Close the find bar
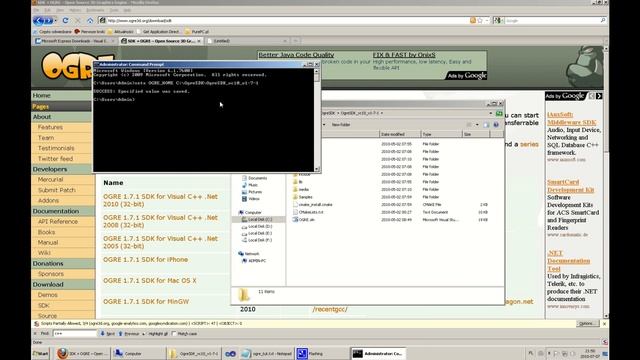Viewport: 640px width, 360px height. (x=35, y=334)
